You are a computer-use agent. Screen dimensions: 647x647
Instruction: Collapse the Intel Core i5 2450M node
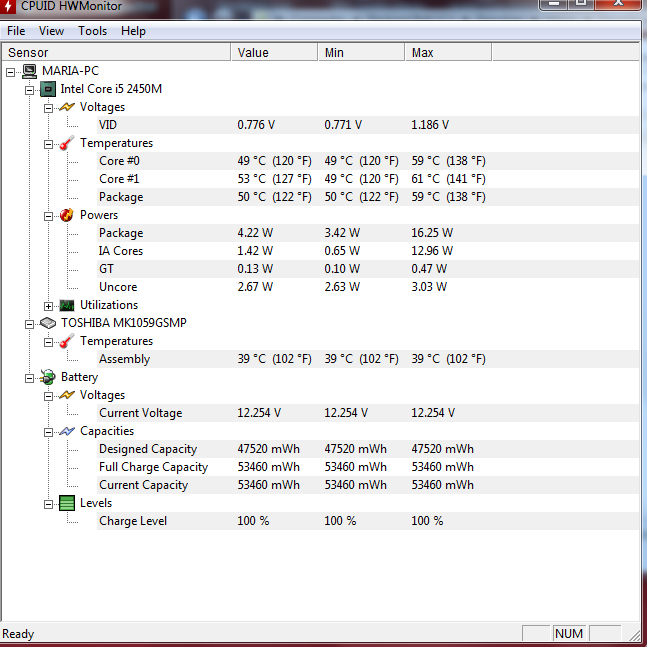coord(29,90)
